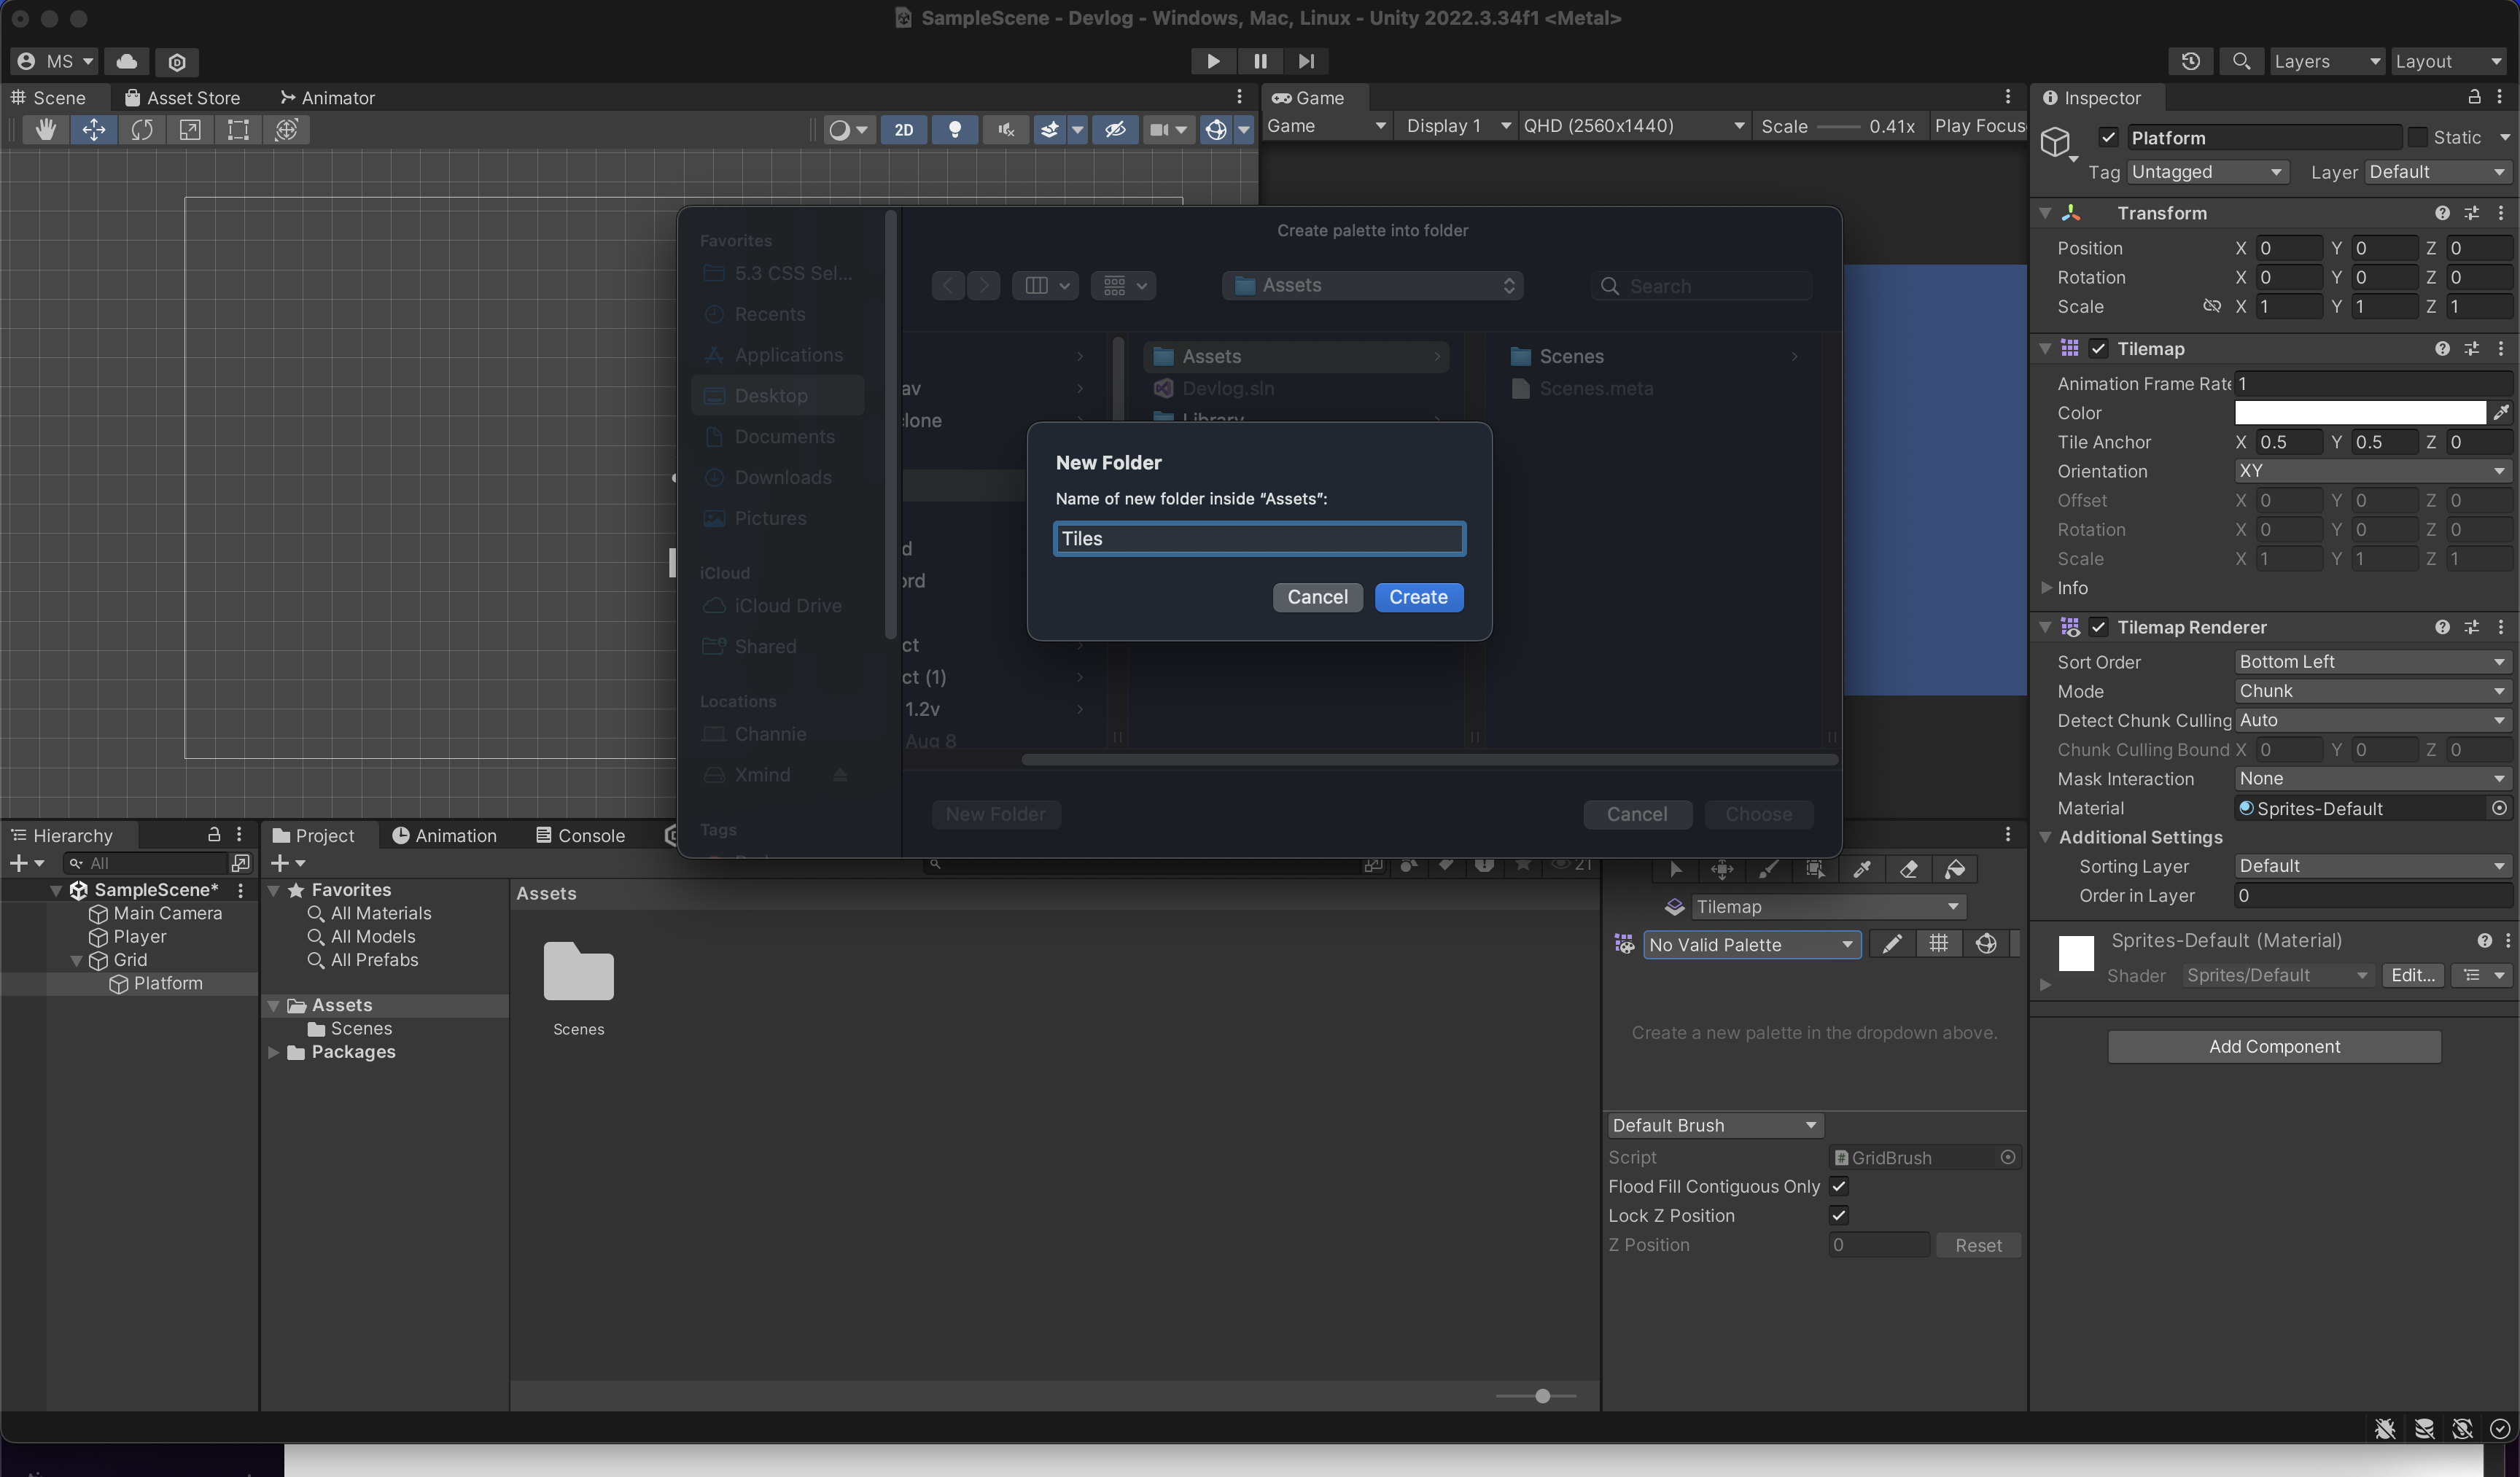Open Undo History clock icon
Screen dimensions: 2520x1477
click(2190, 62)
